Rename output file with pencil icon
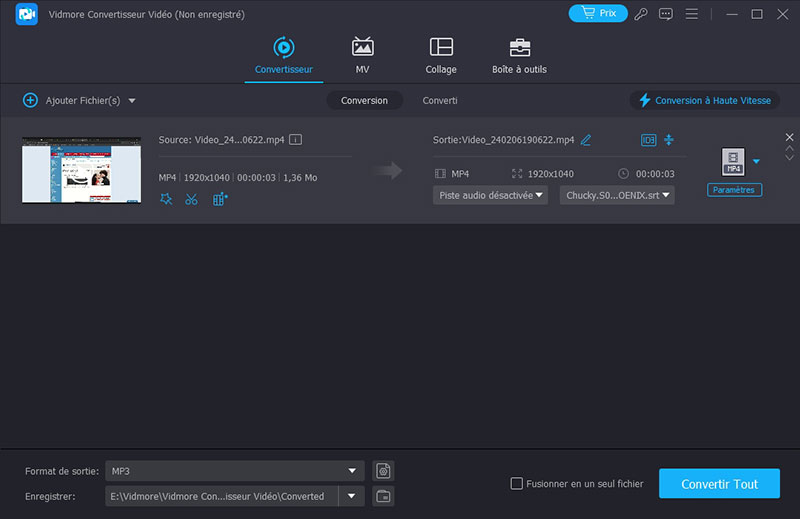800x519 pixels. [586, 140]
